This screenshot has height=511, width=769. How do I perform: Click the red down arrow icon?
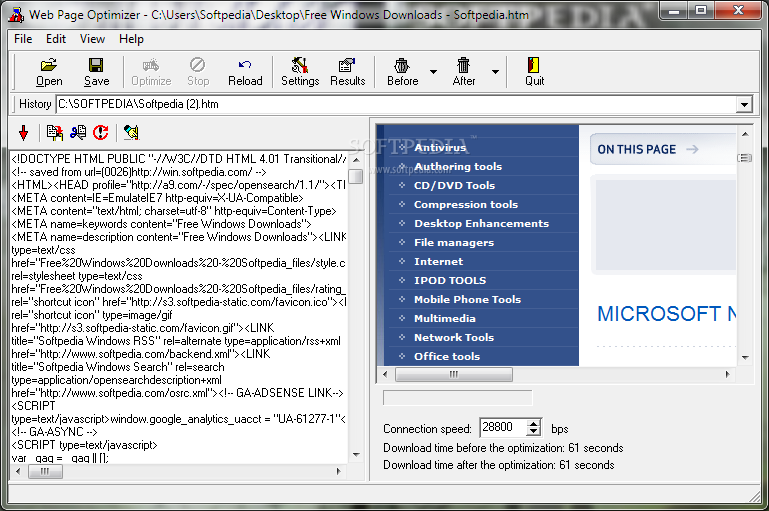tap(24, 132)
